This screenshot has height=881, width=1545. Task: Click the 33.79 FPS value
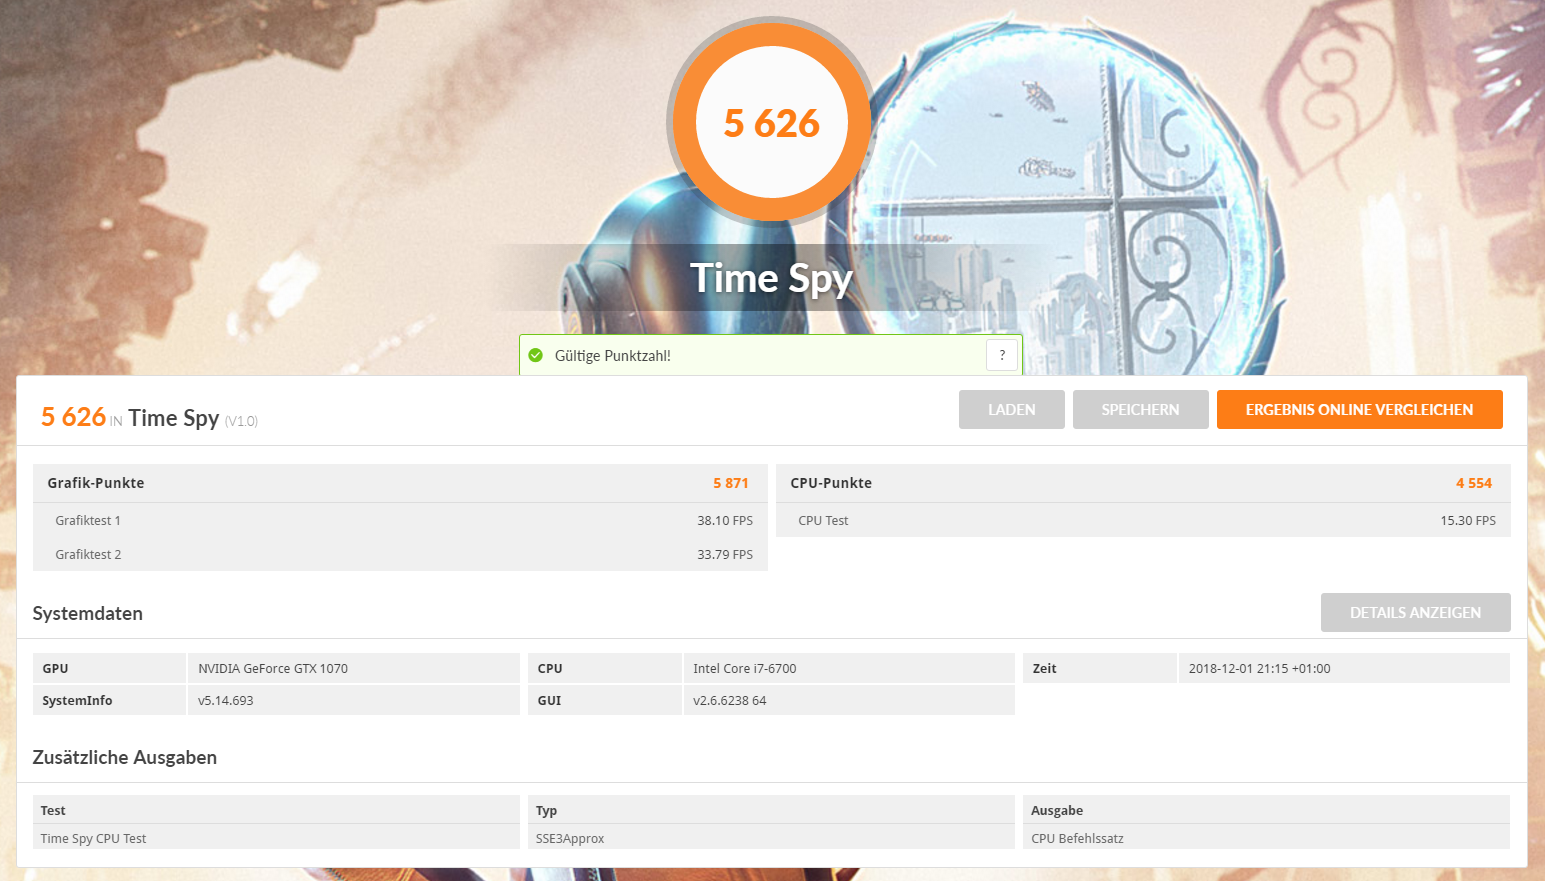click(x=725, y=555)
